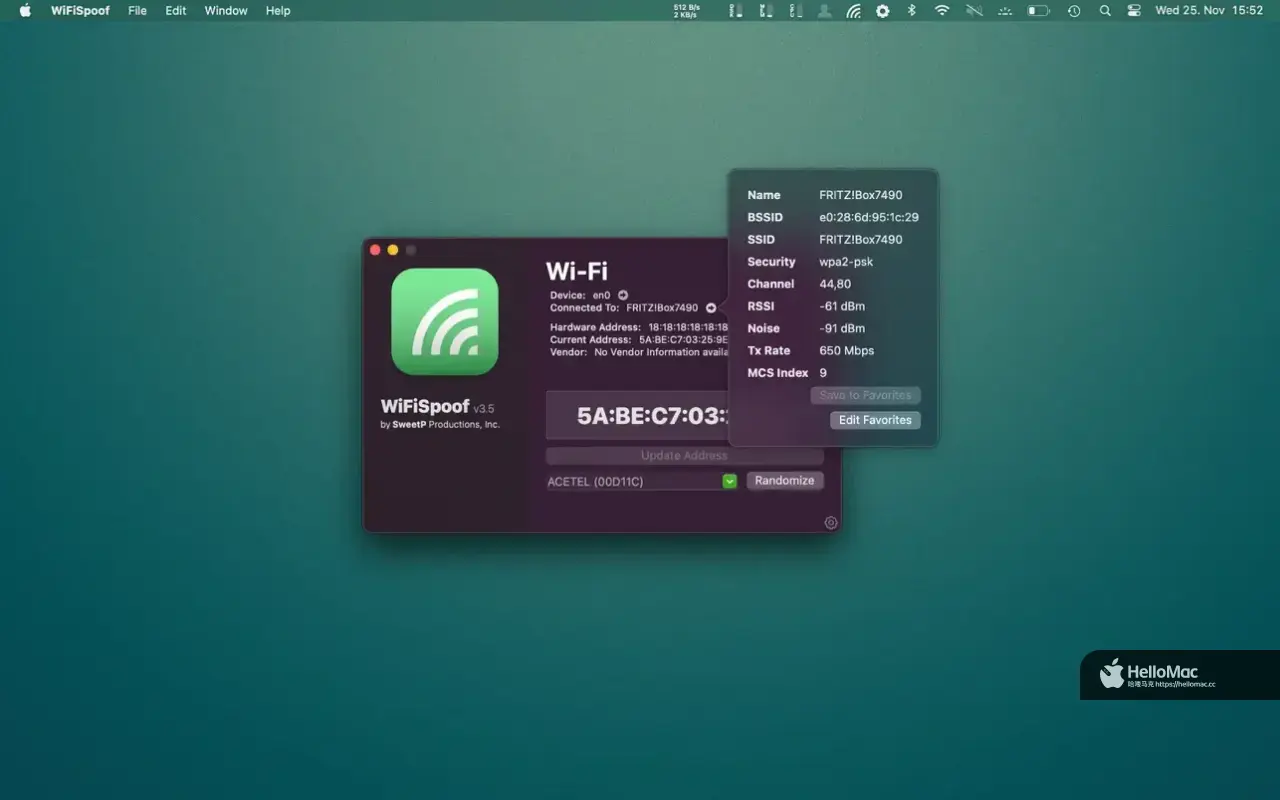The width and height of the screenshot is (1280, 800).
Task: Click the Update Address button
Action: (684, 456)
